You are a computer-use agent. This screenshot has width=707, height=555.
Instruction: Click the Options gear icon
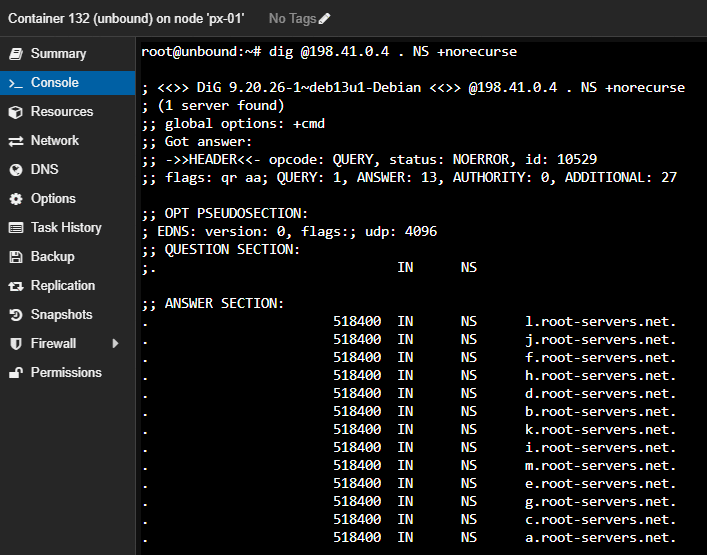[16, 199]
